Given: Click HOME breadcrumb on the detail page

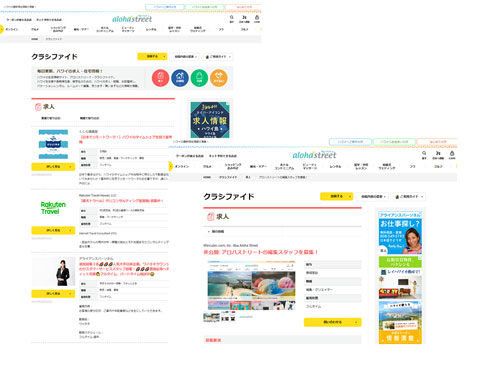Looking at the screenshot, I should [207, 177].
